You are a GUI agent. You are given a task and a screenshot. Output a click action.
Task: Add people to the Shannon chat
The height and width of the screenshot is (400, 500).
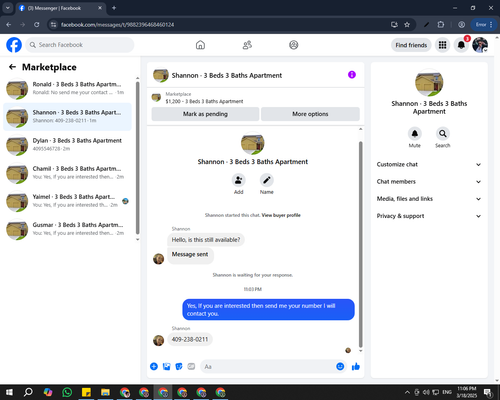pos(239,180)
